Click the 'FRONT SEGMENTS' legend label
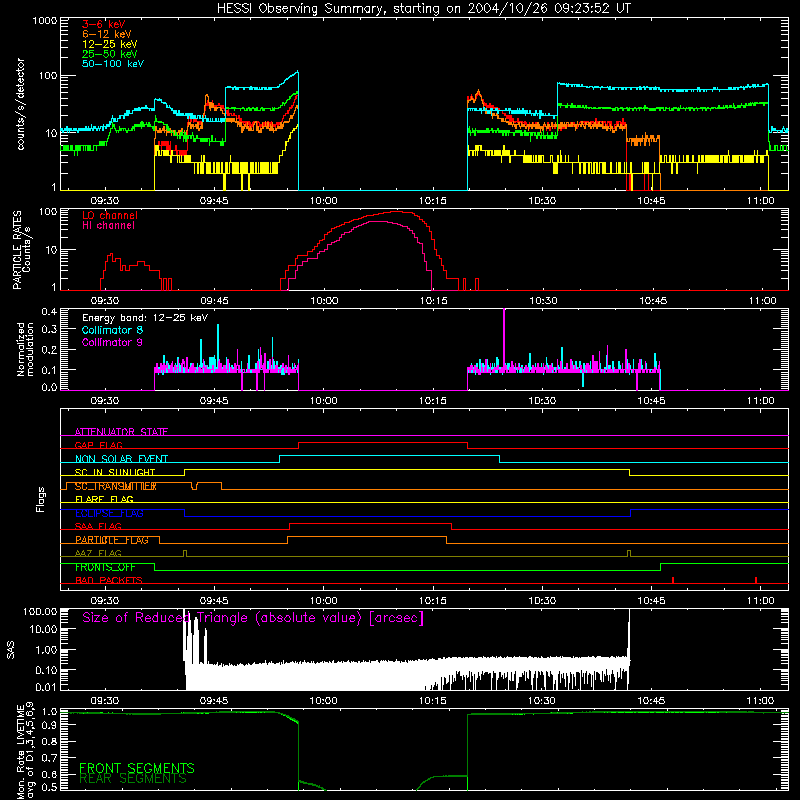 [x=137, y=768]
